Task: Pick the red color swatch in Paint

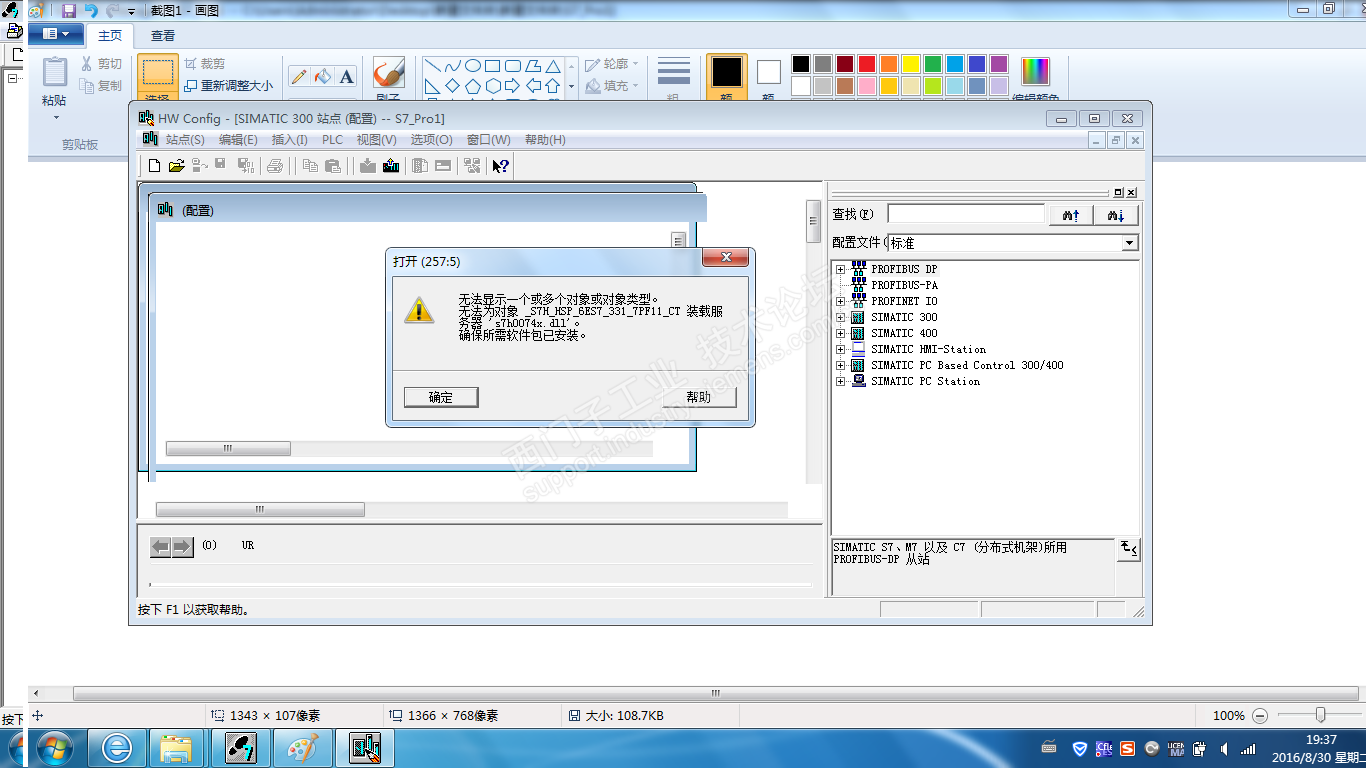Action: click(x=867, y=64)
